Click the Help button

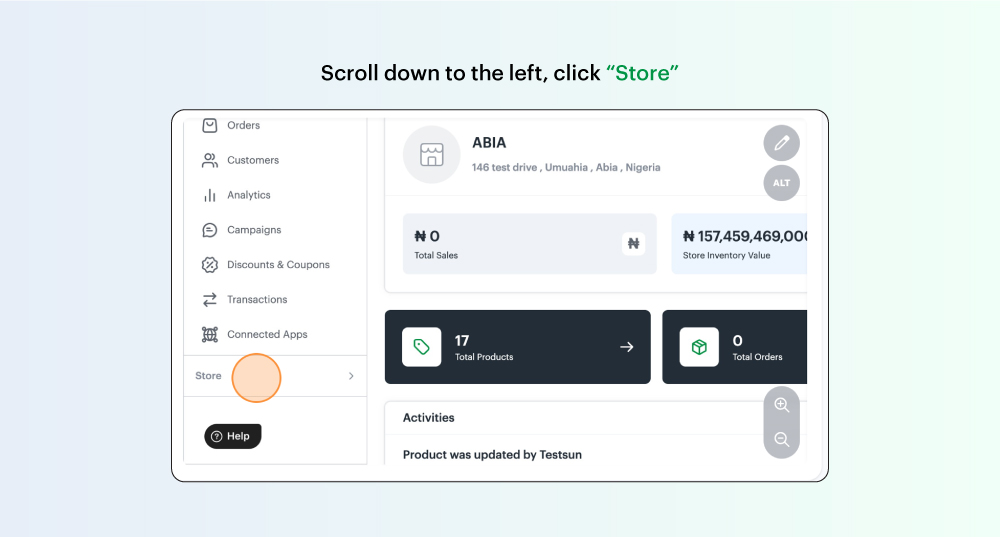click(233, 436)
